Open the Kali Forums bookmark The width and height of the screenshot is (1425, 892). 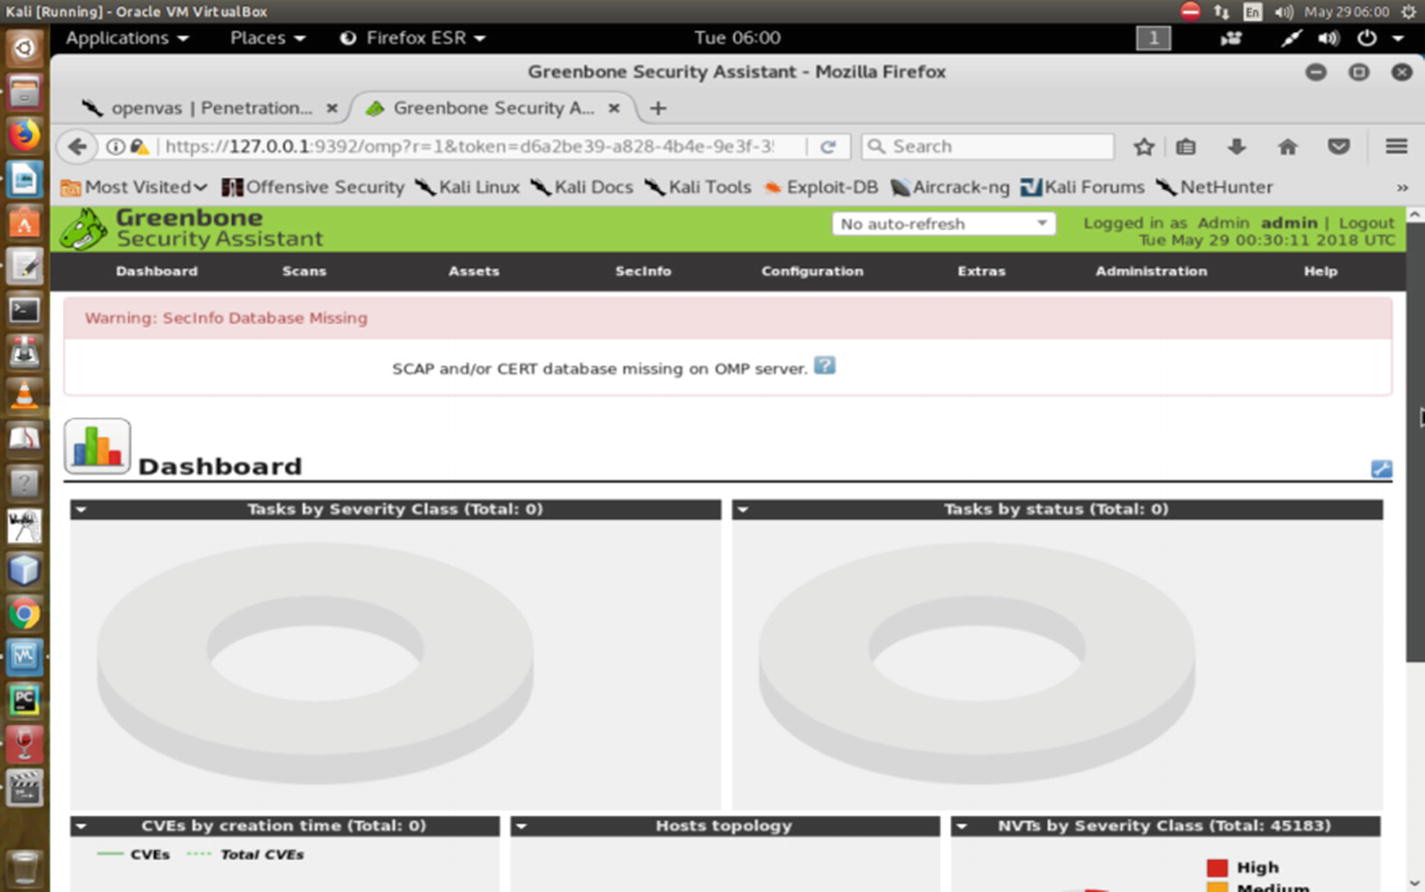[1082, 187]
